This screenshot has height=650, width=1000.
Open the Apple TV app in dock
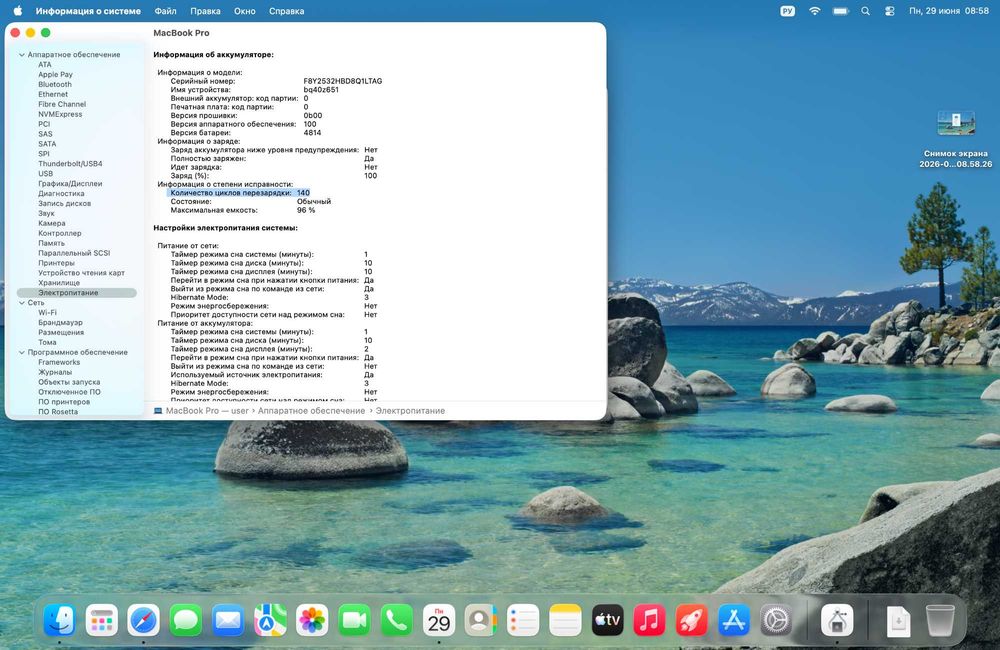click(607, 620)
